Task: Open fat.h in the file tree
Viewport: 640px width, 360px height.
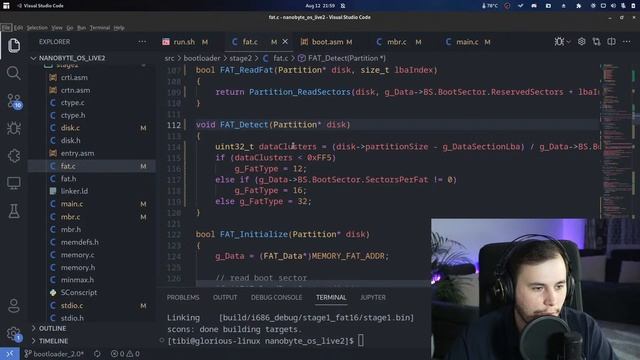Action: coord(68,179)
